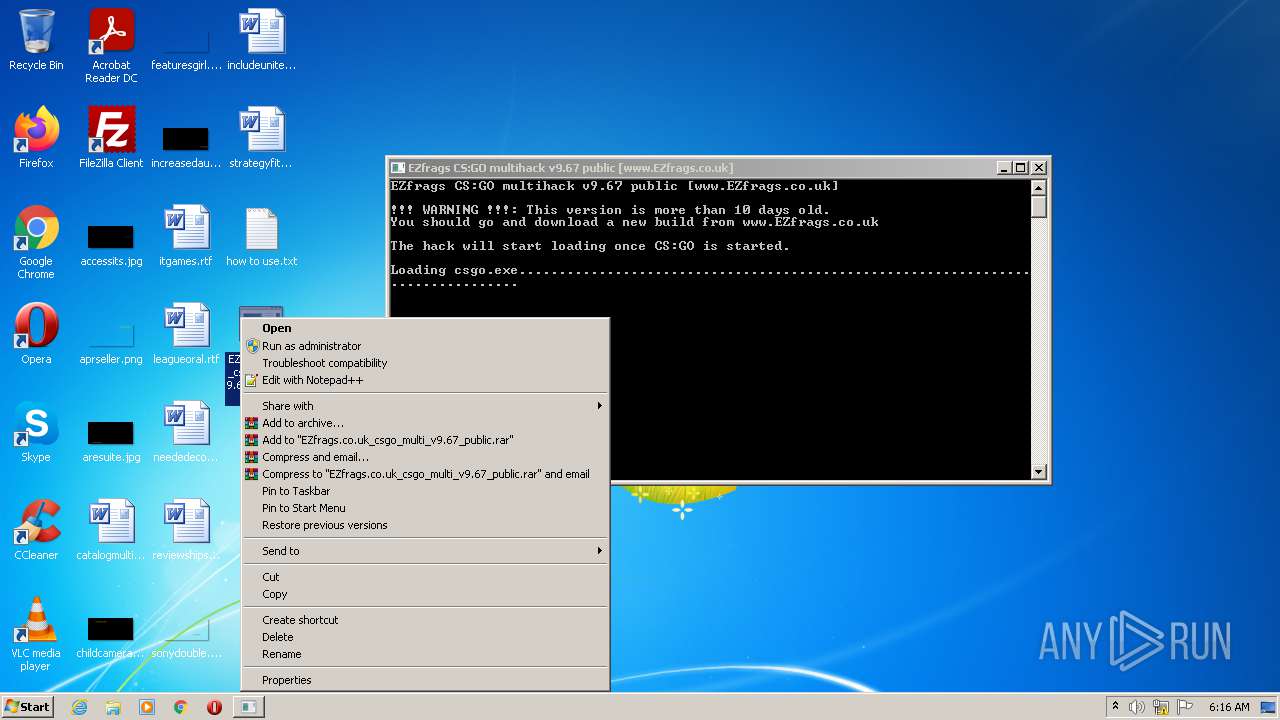The height and width of the screenshot is (720, 1280).
Task: Launch Opera from the desktop
Action: 36,334
